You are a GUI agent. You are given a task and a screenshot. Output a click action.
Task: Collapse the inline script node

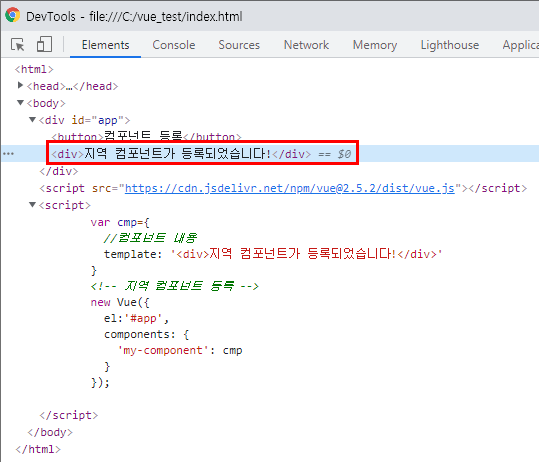32,205
